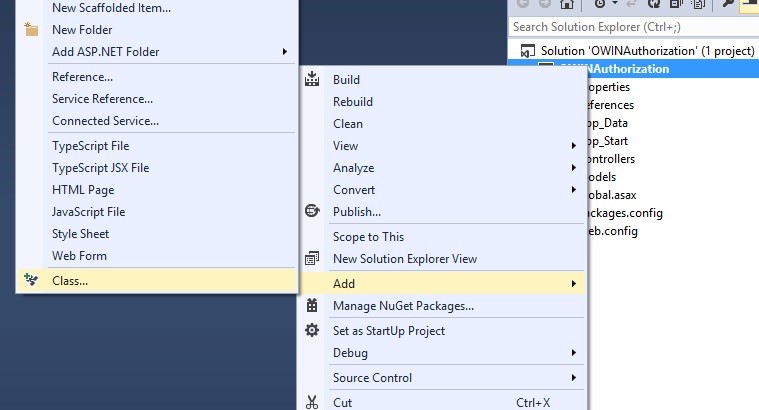This screenshot has width=759, height=410.
Task: Open the Pending Changes Filter dropdown arrow
Action: (615, 4)
